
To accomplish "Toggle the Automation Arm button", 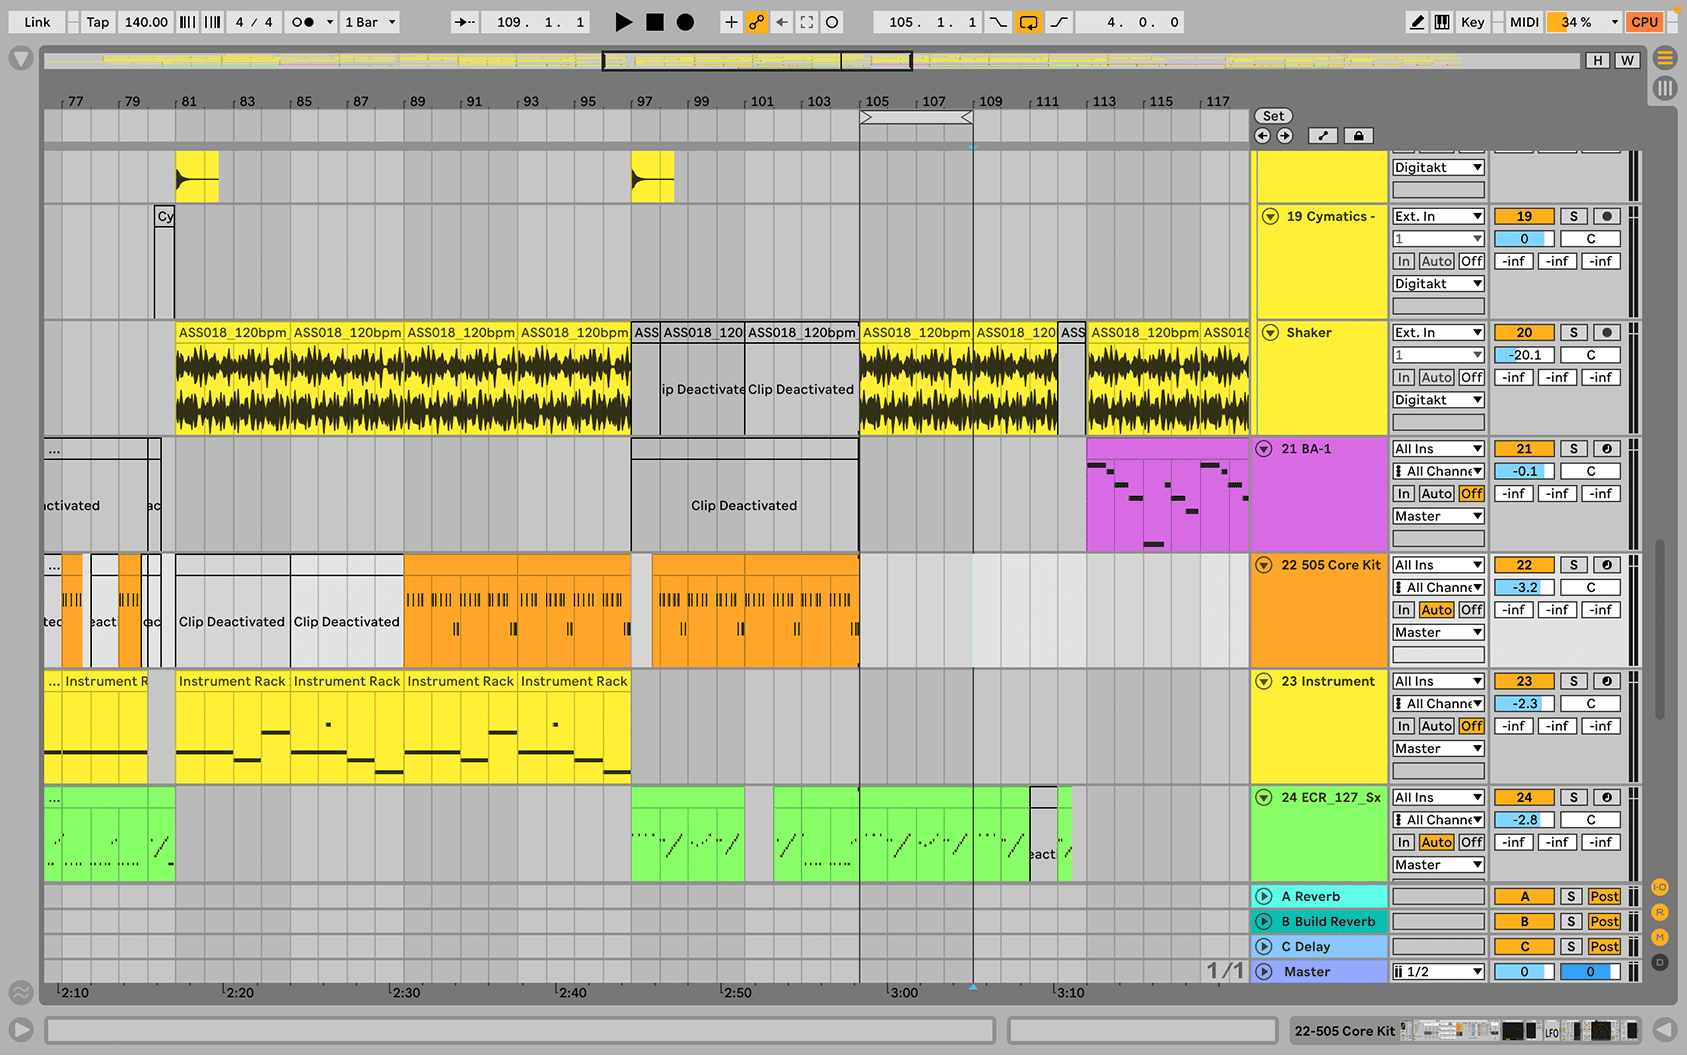I will click(757, 22).
